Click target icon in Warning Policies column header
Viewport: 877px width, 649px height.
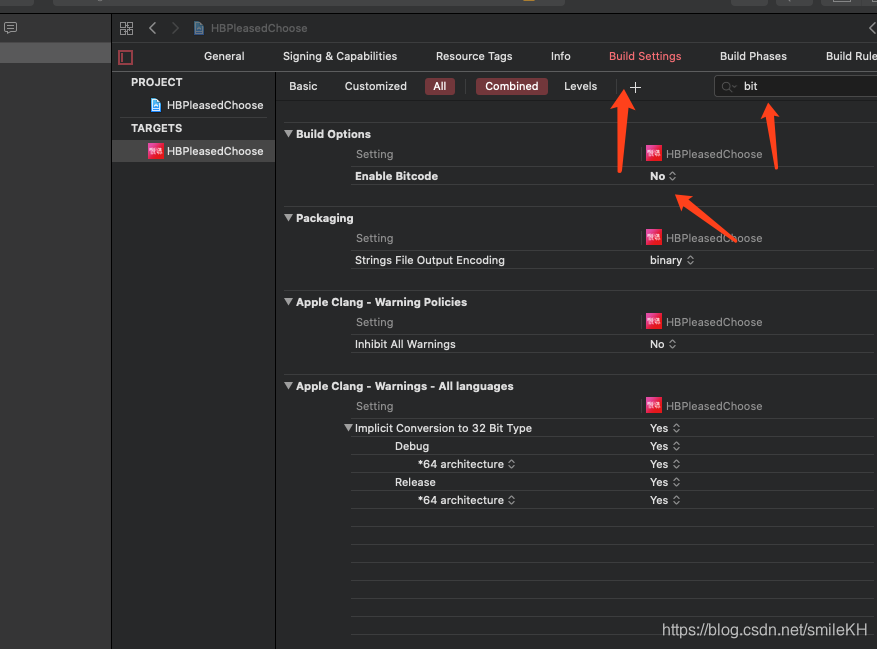coord(653,321)
